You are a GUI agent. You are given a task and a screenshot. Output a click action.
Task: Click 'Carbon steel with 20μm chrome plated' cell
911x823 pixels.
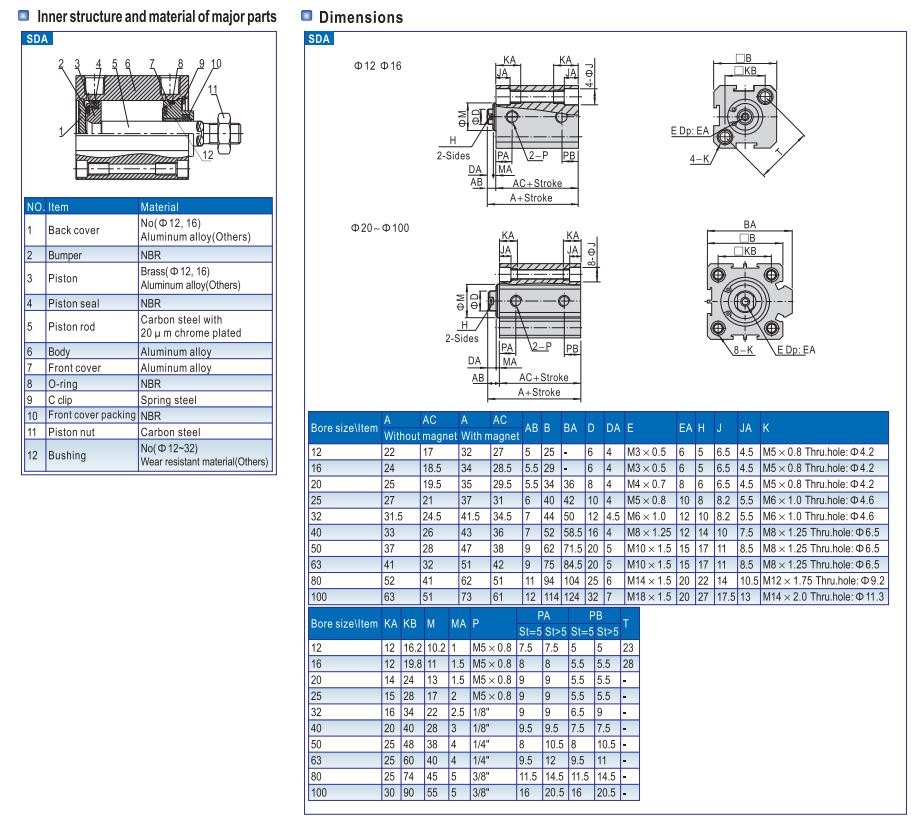point(205,326)
